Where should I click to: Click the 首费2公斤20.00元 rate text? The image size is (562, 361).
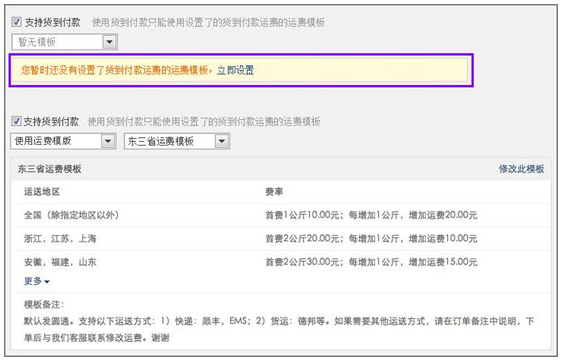pos(302,238)
